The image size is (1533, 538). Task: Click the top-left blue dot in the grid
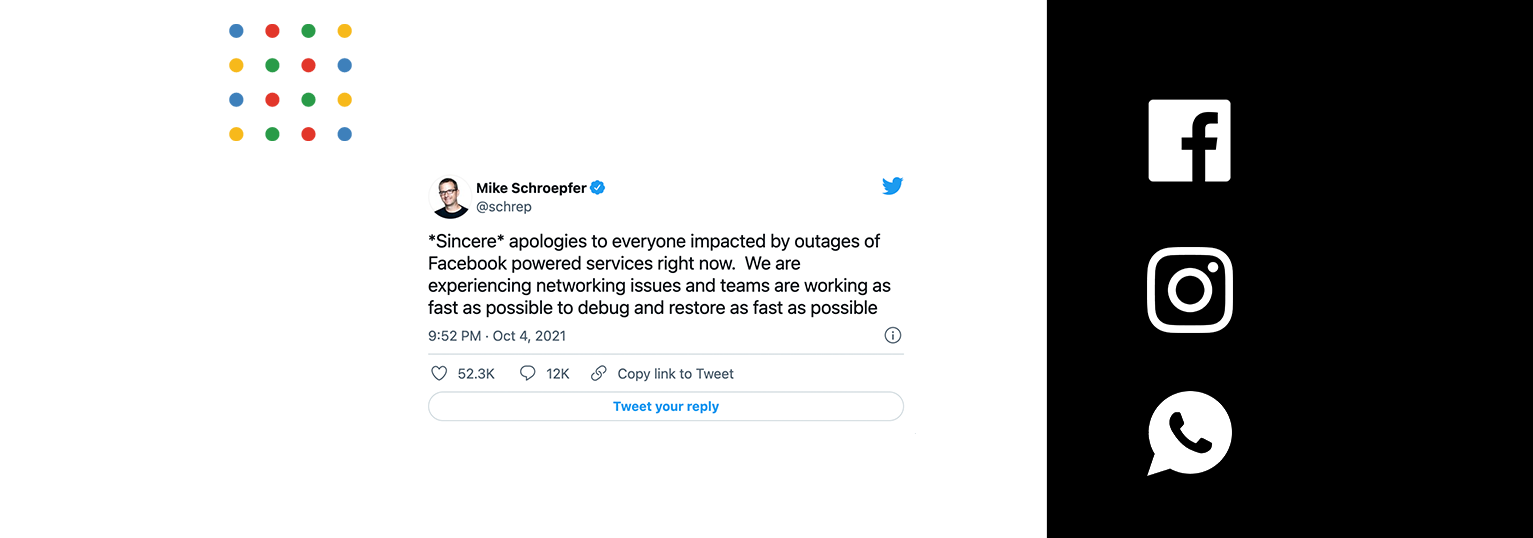(x=236, y=31)
